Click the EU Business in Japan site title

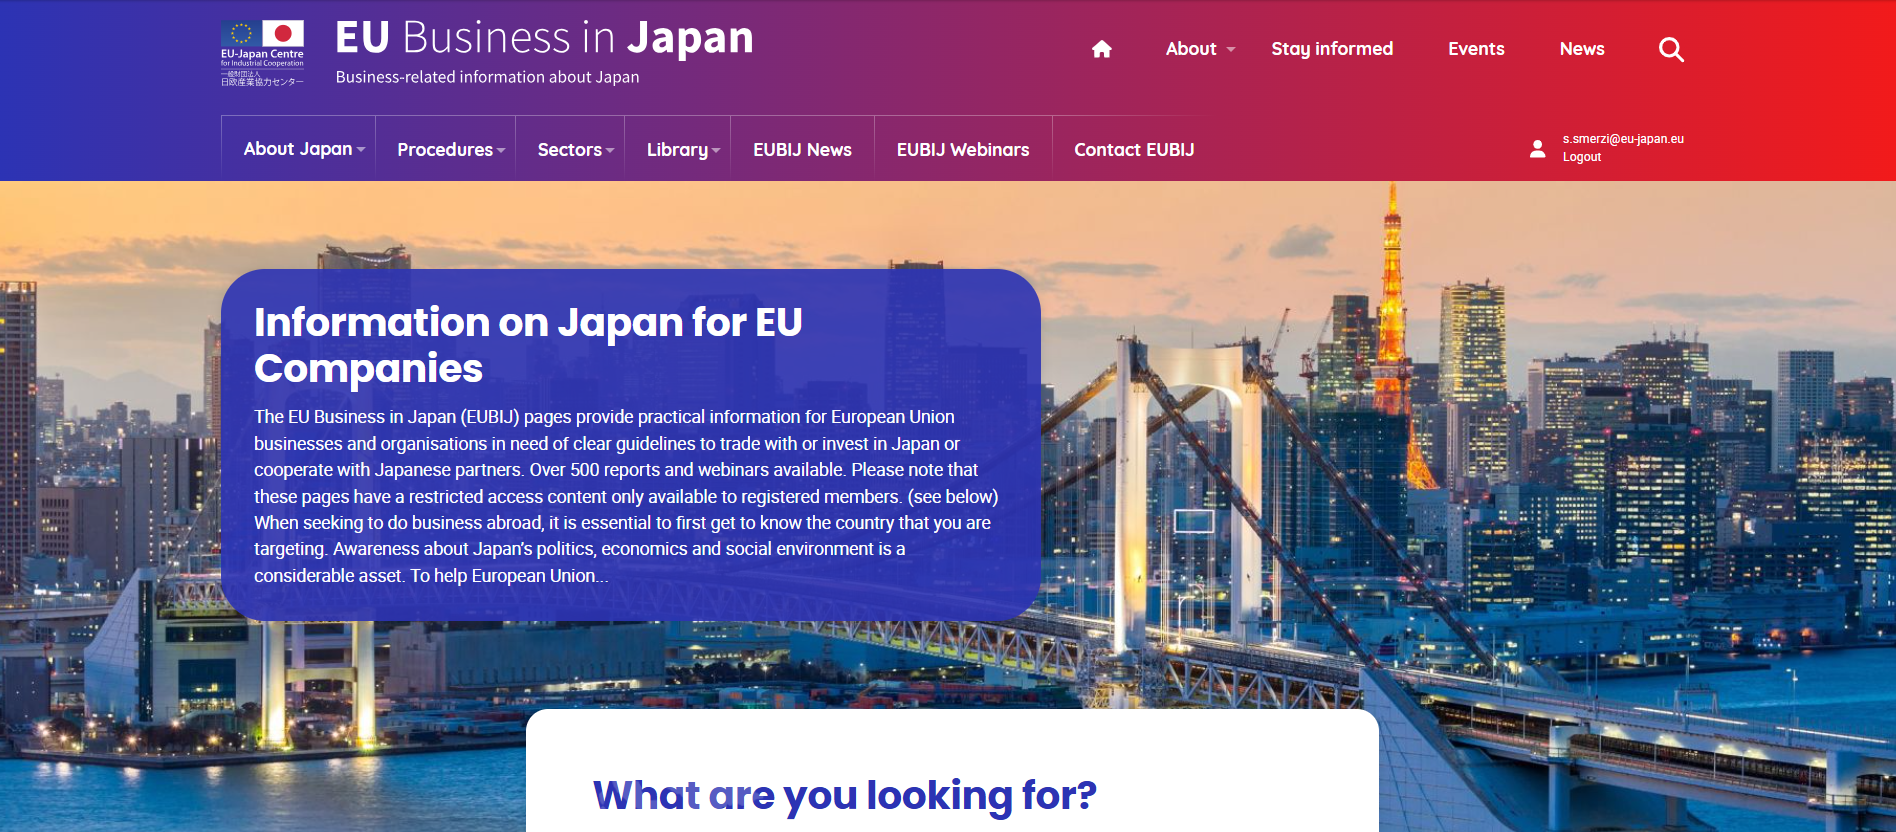click(x=544, y=39)
